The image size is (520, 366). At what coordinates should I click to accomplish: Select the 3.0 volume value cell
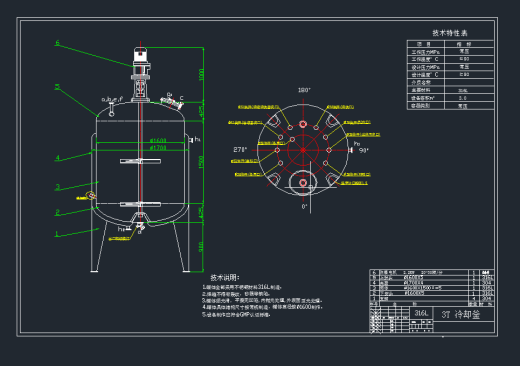463,98
